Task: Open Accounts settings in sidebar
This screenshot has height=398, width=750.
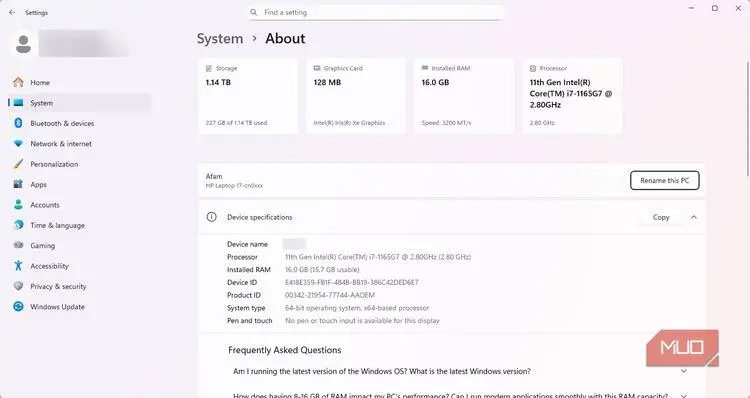Action: point(79,205)
